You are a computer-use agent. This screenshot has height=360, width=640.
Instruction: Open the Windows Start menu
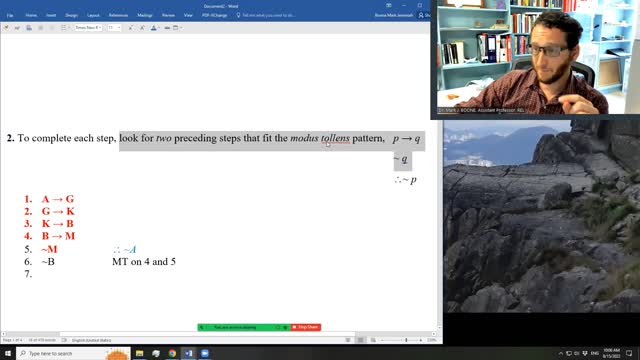click(8, 353)
